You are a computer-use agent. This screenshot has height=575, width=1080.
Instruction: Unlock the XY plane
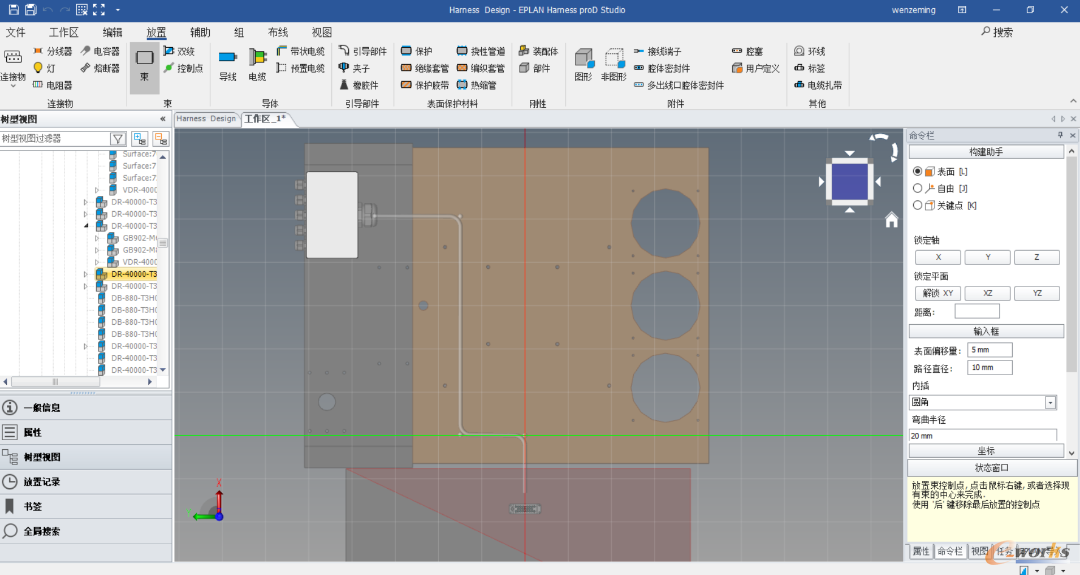937,293
